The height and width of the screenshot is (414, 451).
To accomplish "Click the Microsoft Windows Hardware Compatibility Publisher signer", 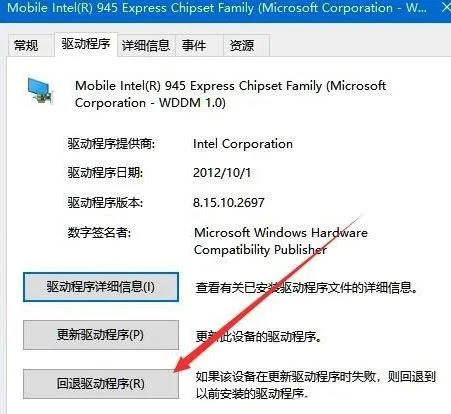I will tap(281, 241).
